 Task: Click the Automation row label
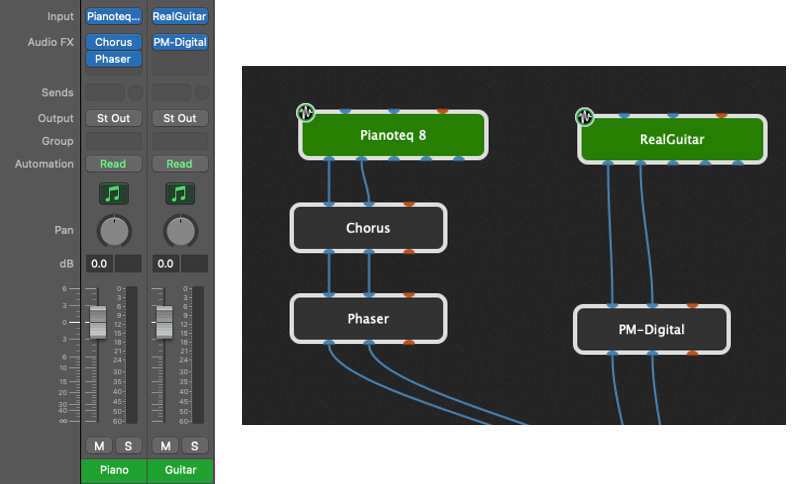[44, 164]
